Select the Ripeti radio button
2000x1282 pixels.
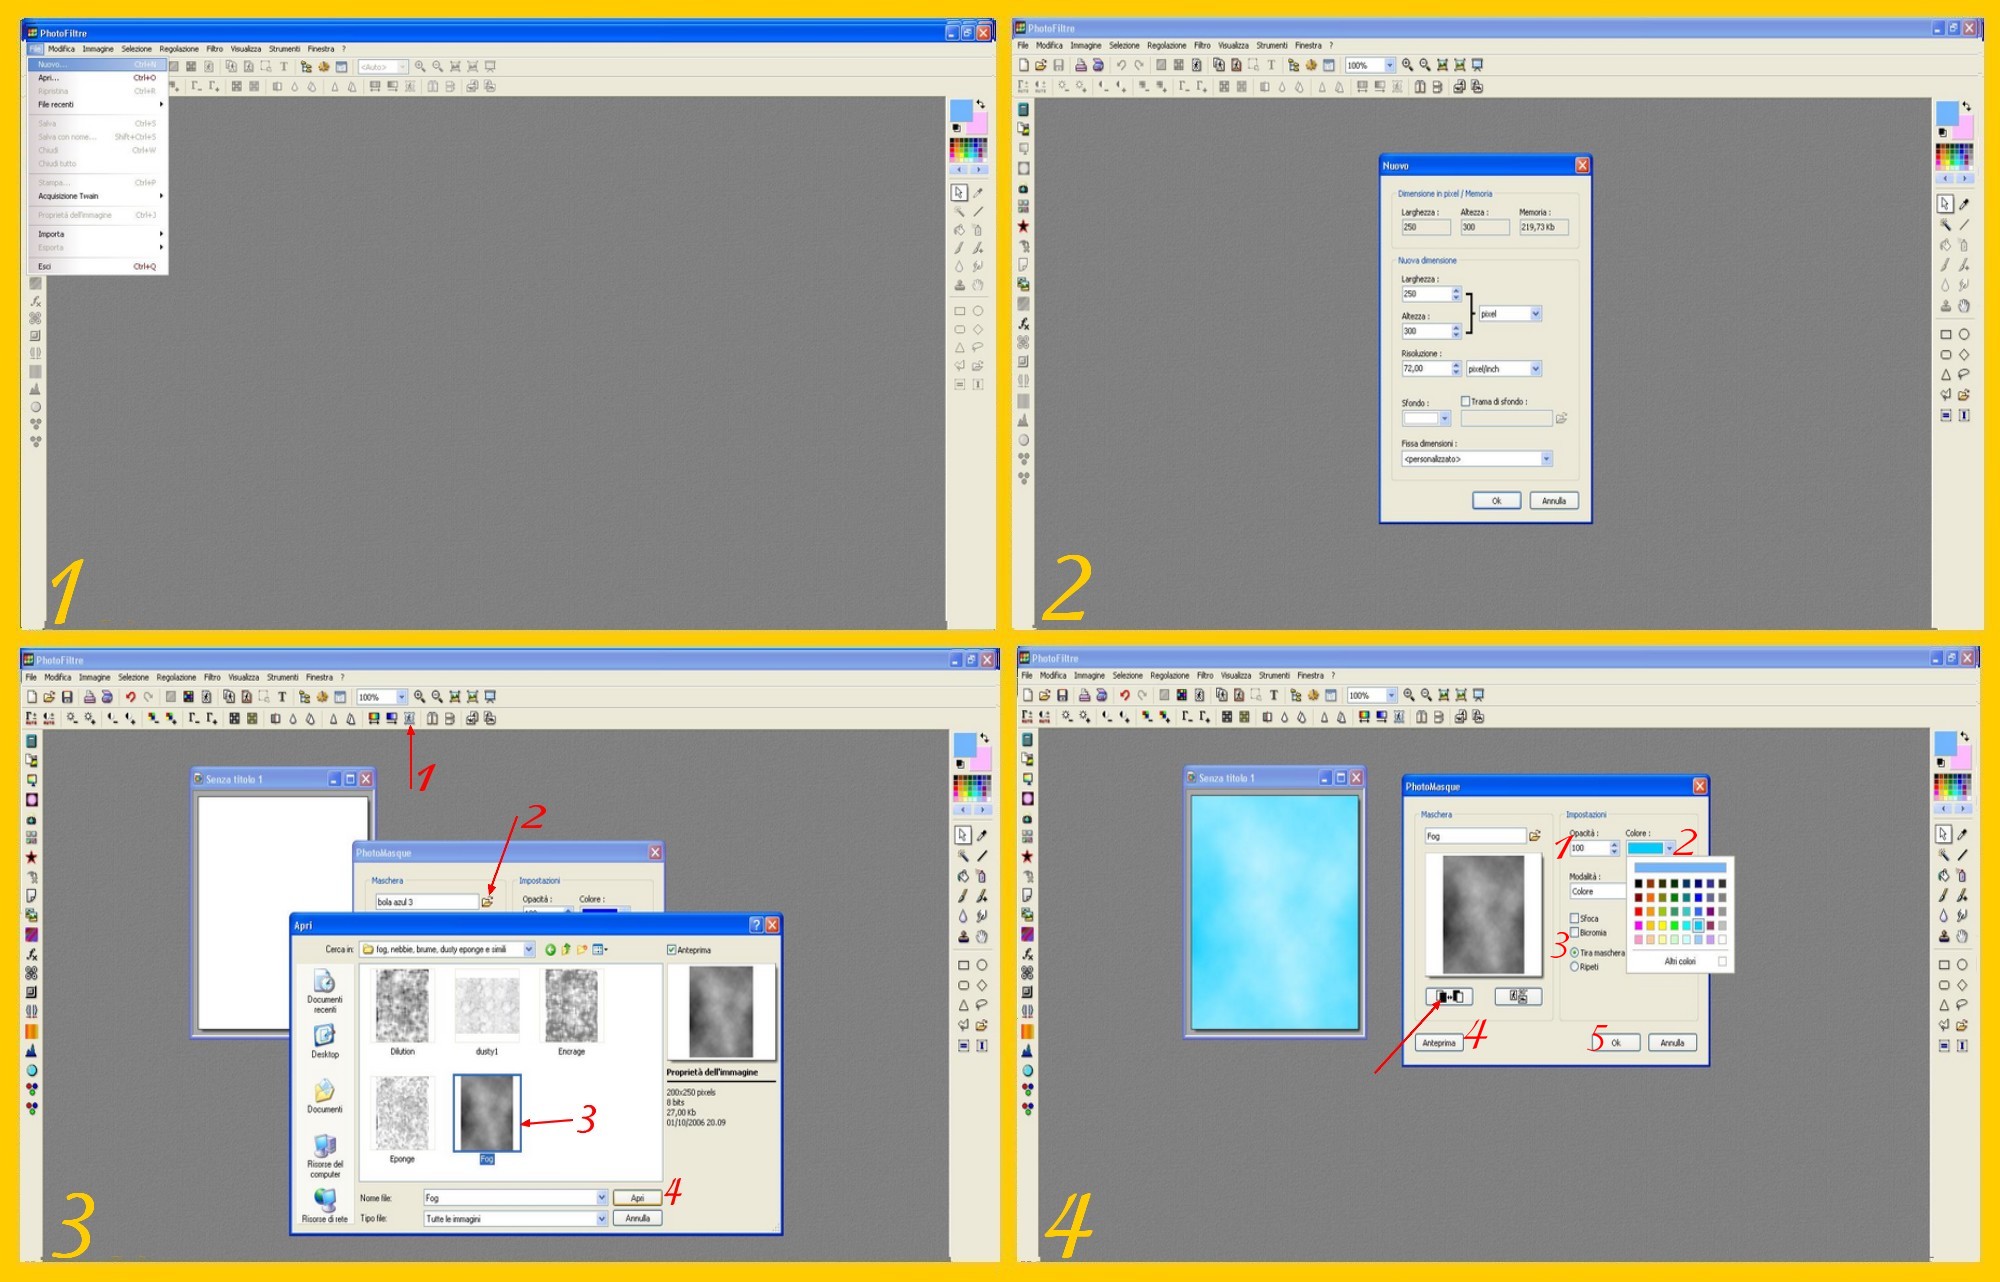1575,967
